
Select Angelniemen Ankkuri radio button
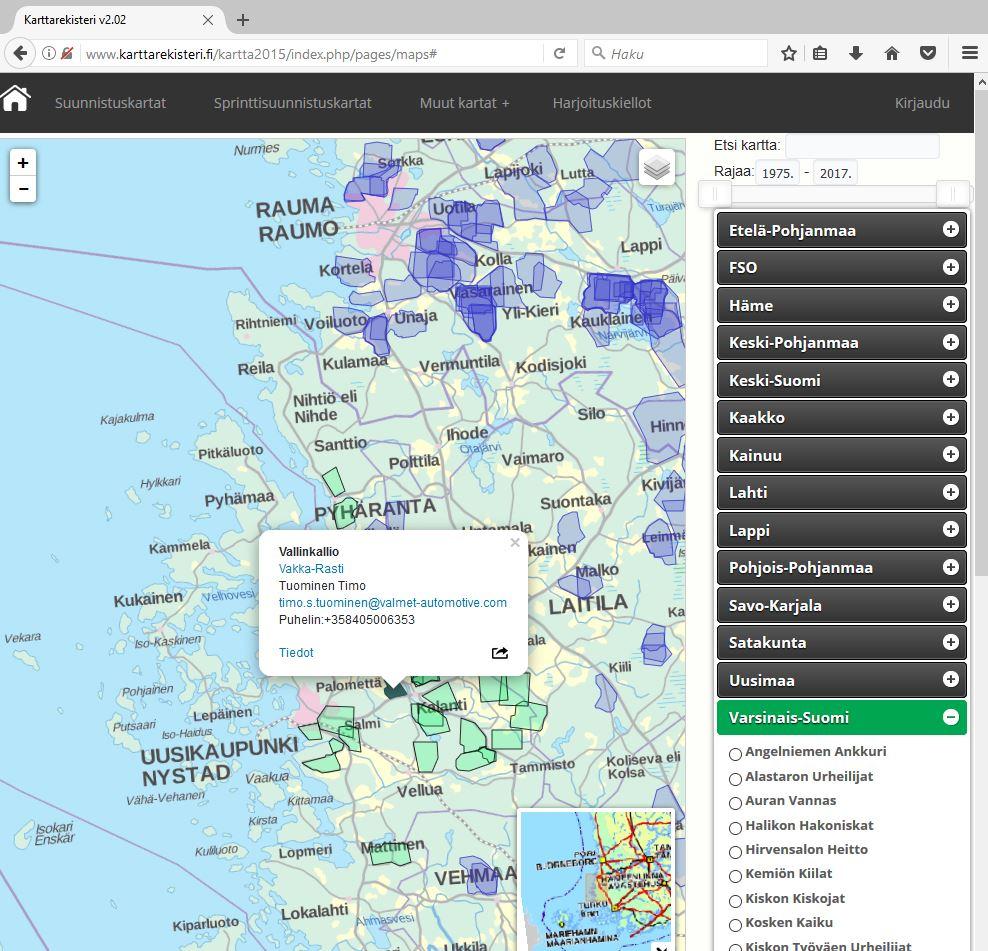pyautogui.click(x=736, y=754)
